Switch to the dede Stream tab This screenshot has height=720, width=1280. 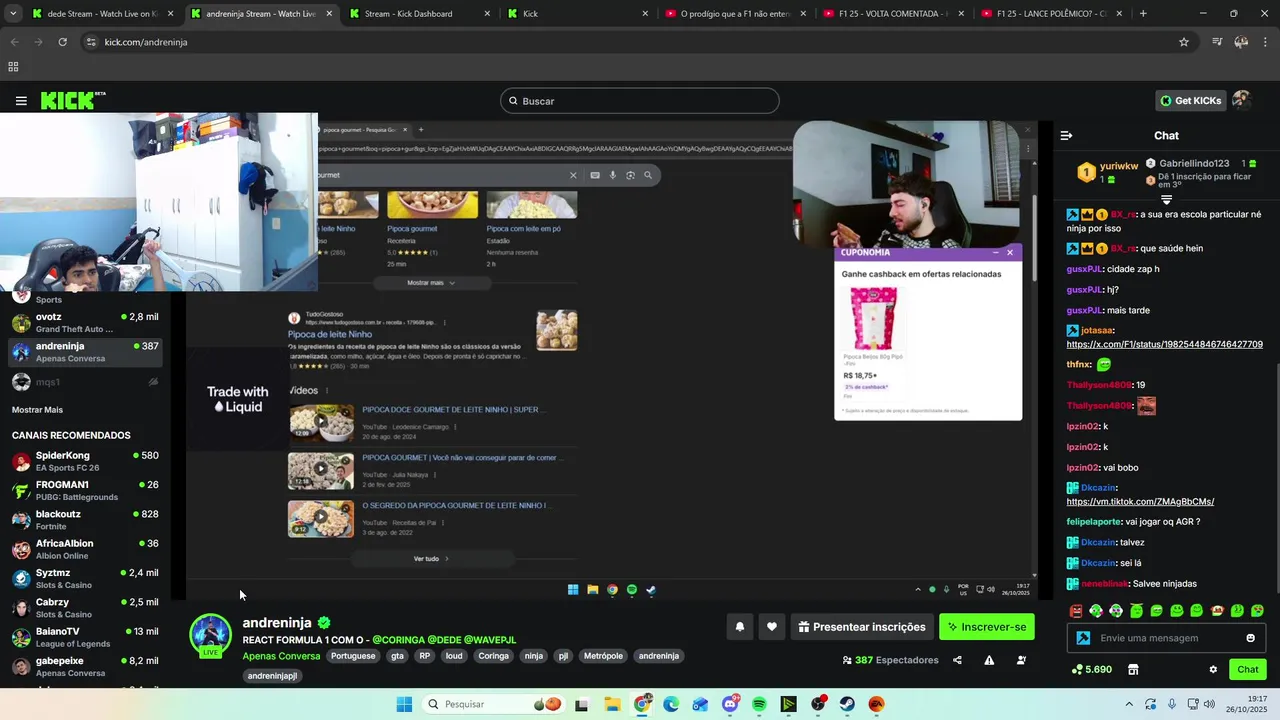point(101,14)
